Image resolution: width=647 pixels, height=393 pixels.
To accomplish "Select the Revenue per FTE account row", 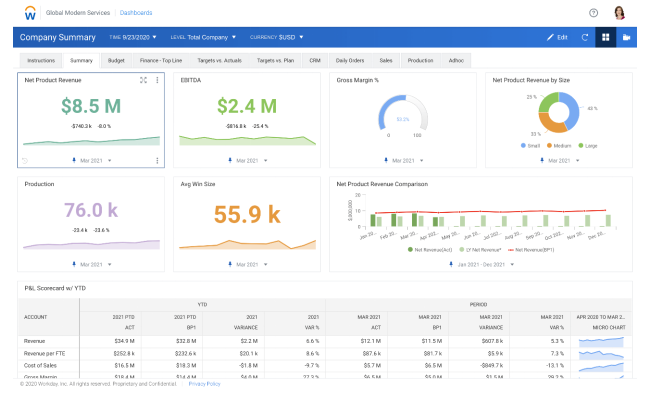I will (x=325, y=353).
